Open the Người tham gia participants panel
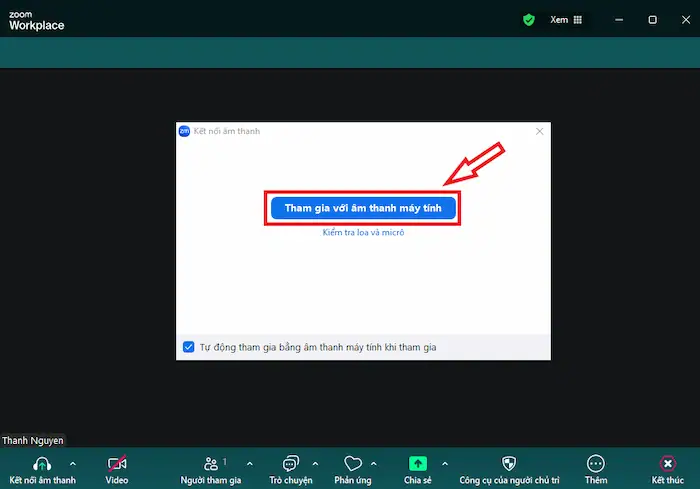This screenshot has height=489, width=700. (x=213, y=464)
